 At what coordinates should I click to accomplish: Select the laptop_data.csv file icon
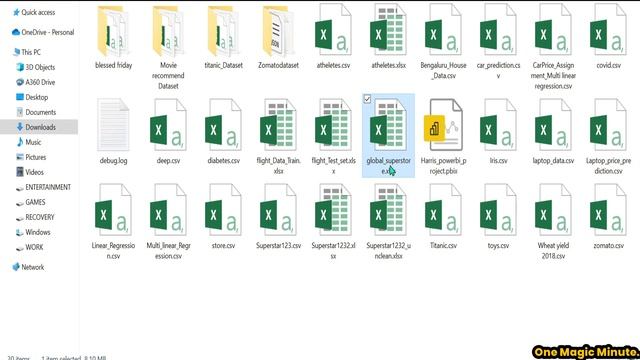coord(553,124)
